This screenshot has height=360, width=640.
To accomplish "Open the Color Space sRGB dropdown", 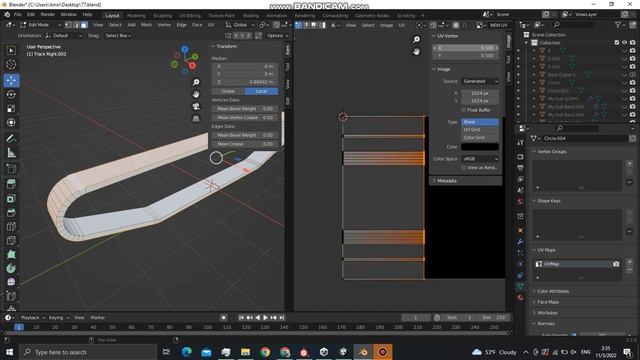I will point(480,158).
